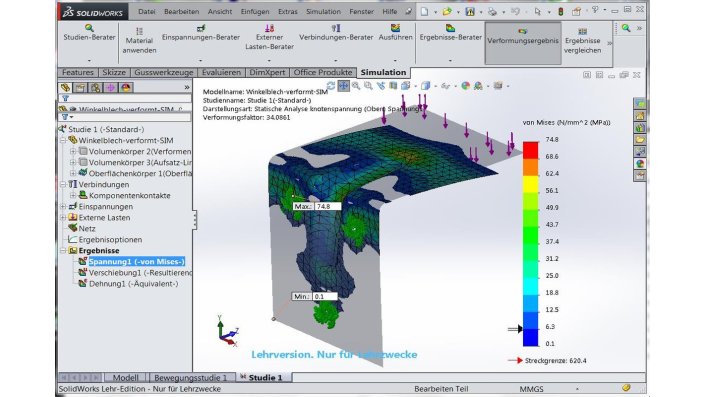This screenshot has height=397, width=705.
Task: Switch to the Skizze tab
Action: tap(114, 72)
